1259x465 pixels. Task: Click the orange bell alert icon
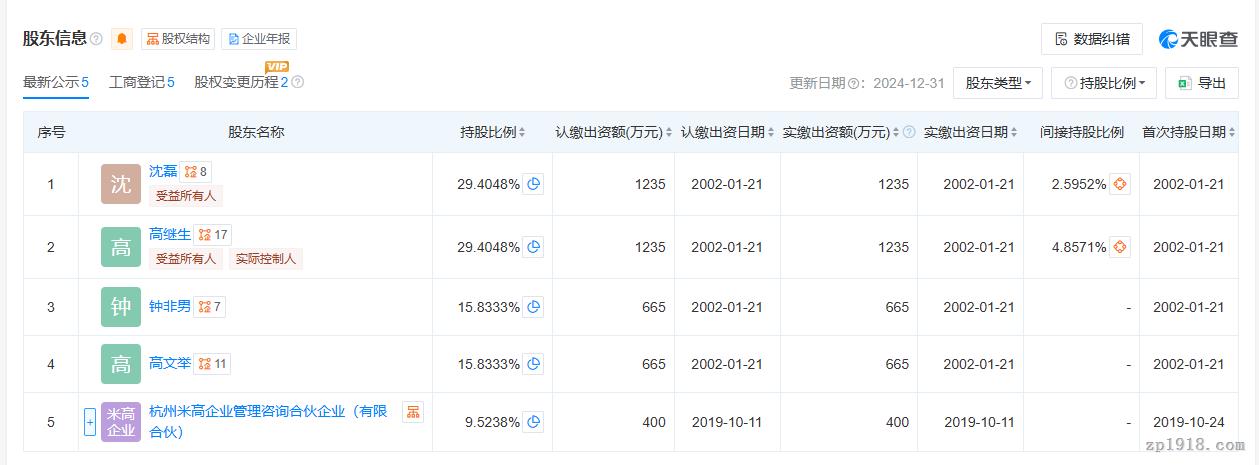[x=122, y=39]
